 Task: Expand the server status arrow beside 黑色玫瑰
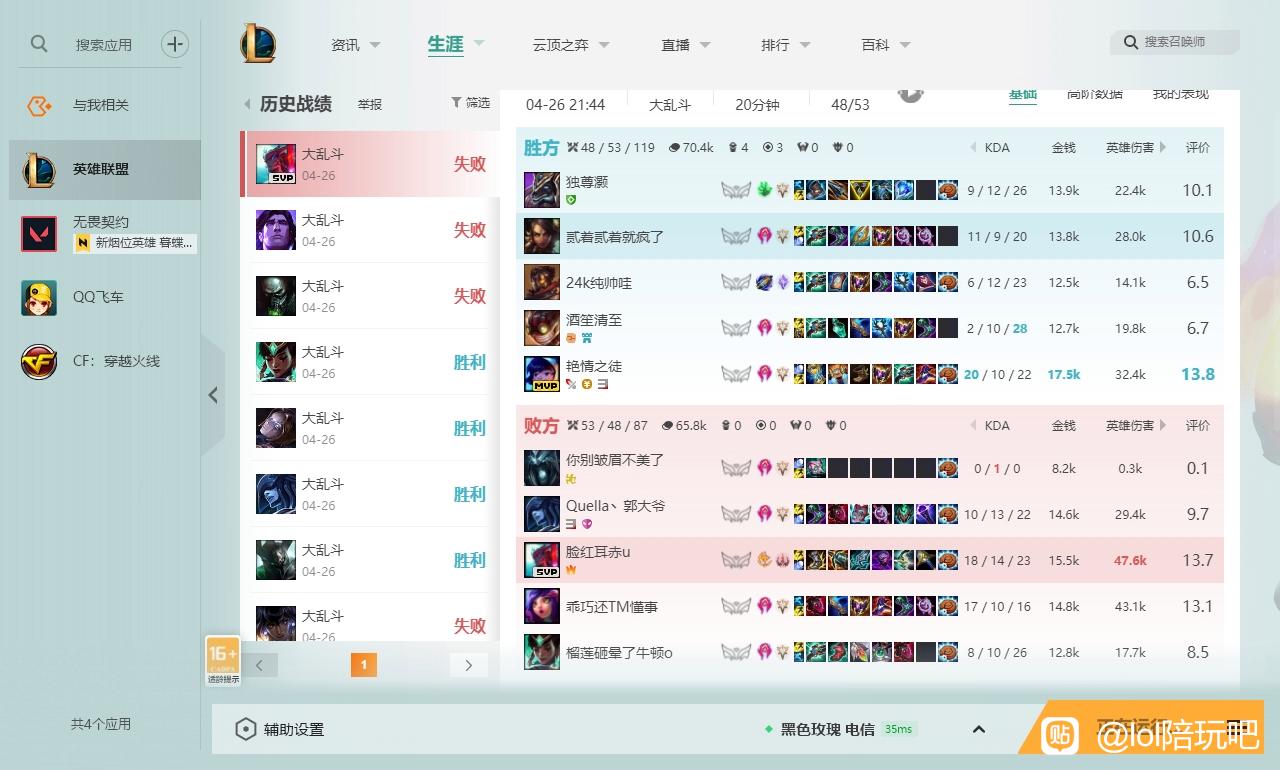pos(979,729)
